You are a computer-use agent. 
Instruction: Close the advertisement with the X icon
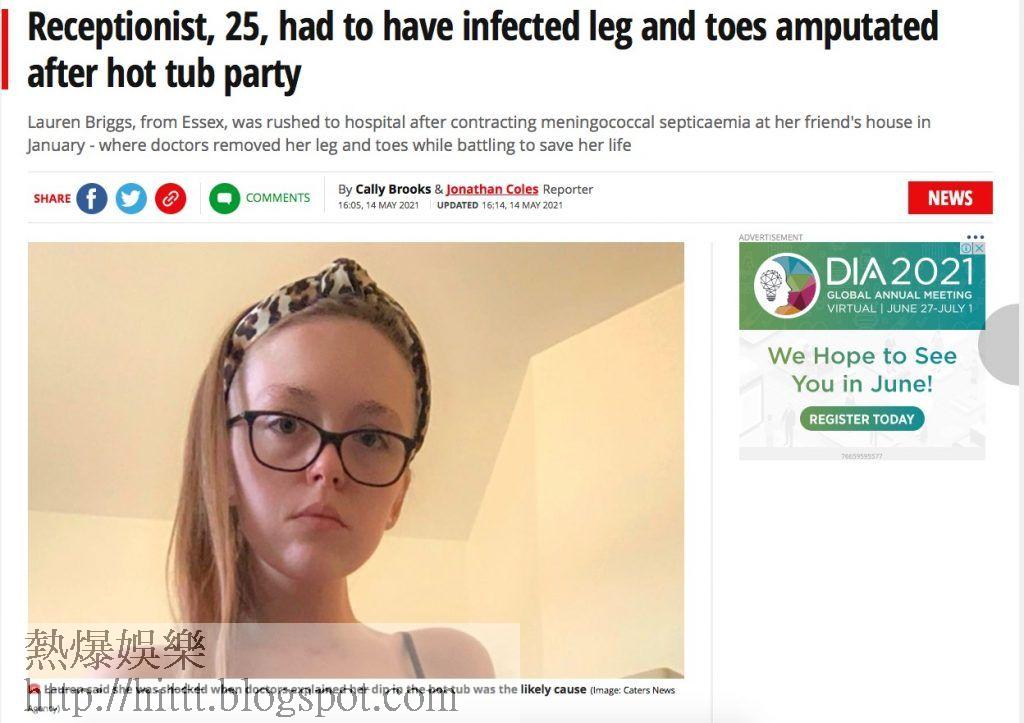[979, 248]
